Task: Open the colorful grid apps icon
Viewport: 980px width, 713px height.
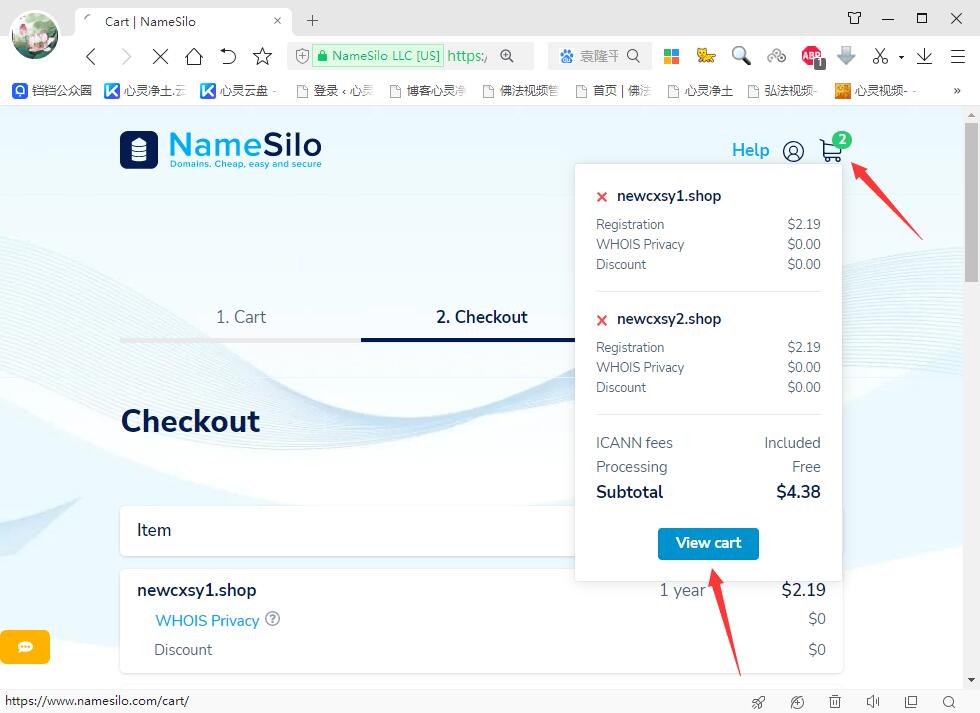Action: [x=671, y=57]
